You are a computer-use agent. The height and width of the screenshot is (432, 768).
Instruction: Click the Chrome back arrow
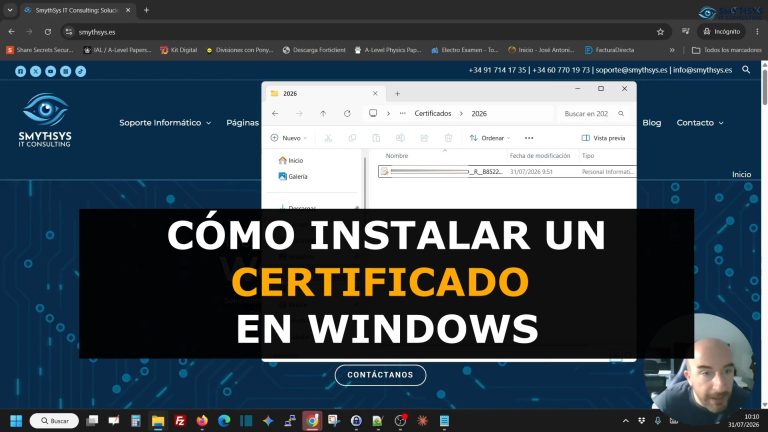pos(12,32)
